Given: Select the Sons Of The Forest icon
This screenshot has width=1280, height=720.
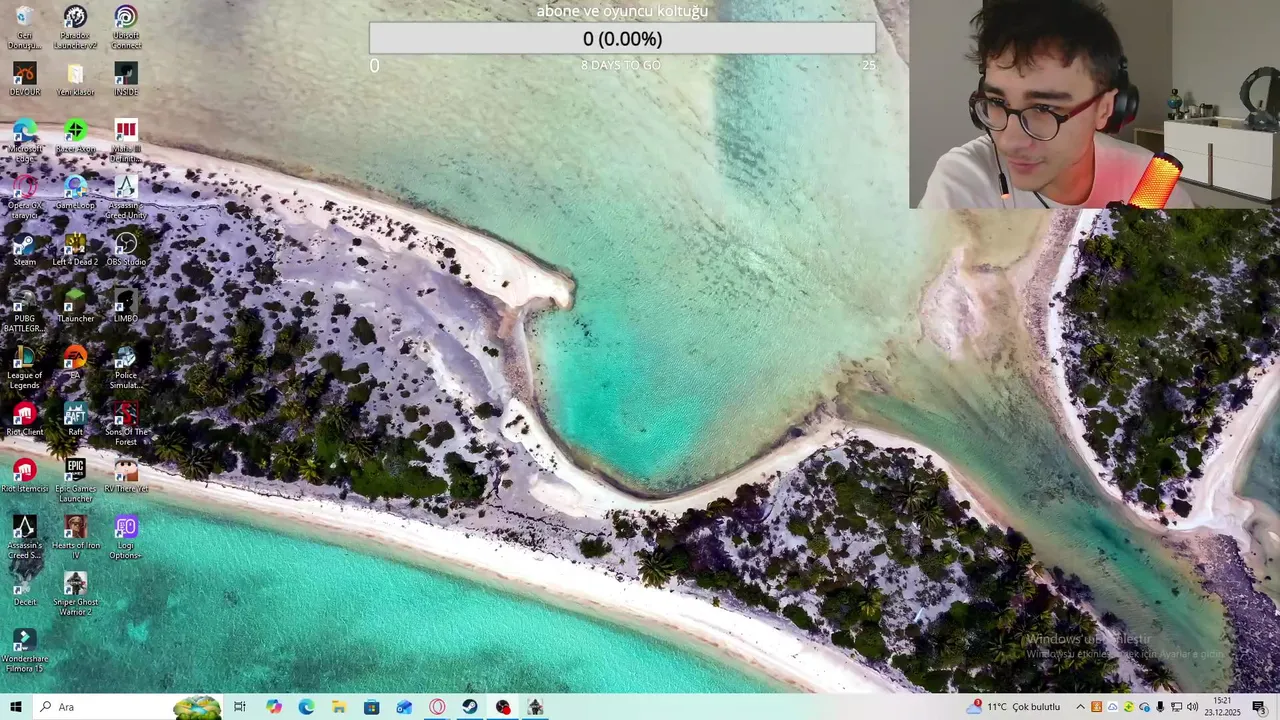Looking at the screenshot, I should click(125, 424).
